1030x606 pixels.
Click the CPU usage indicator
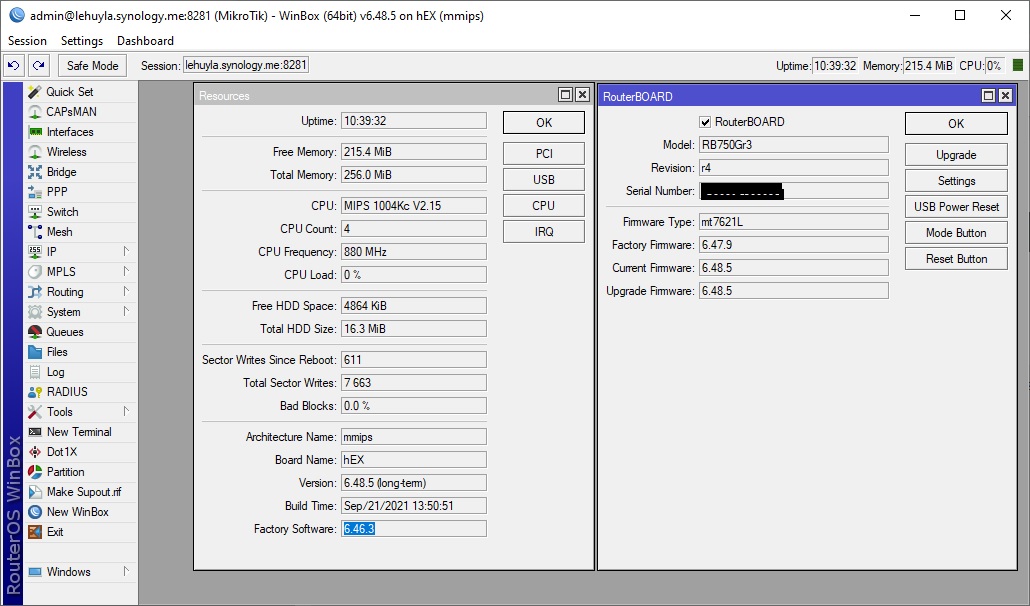993,65
